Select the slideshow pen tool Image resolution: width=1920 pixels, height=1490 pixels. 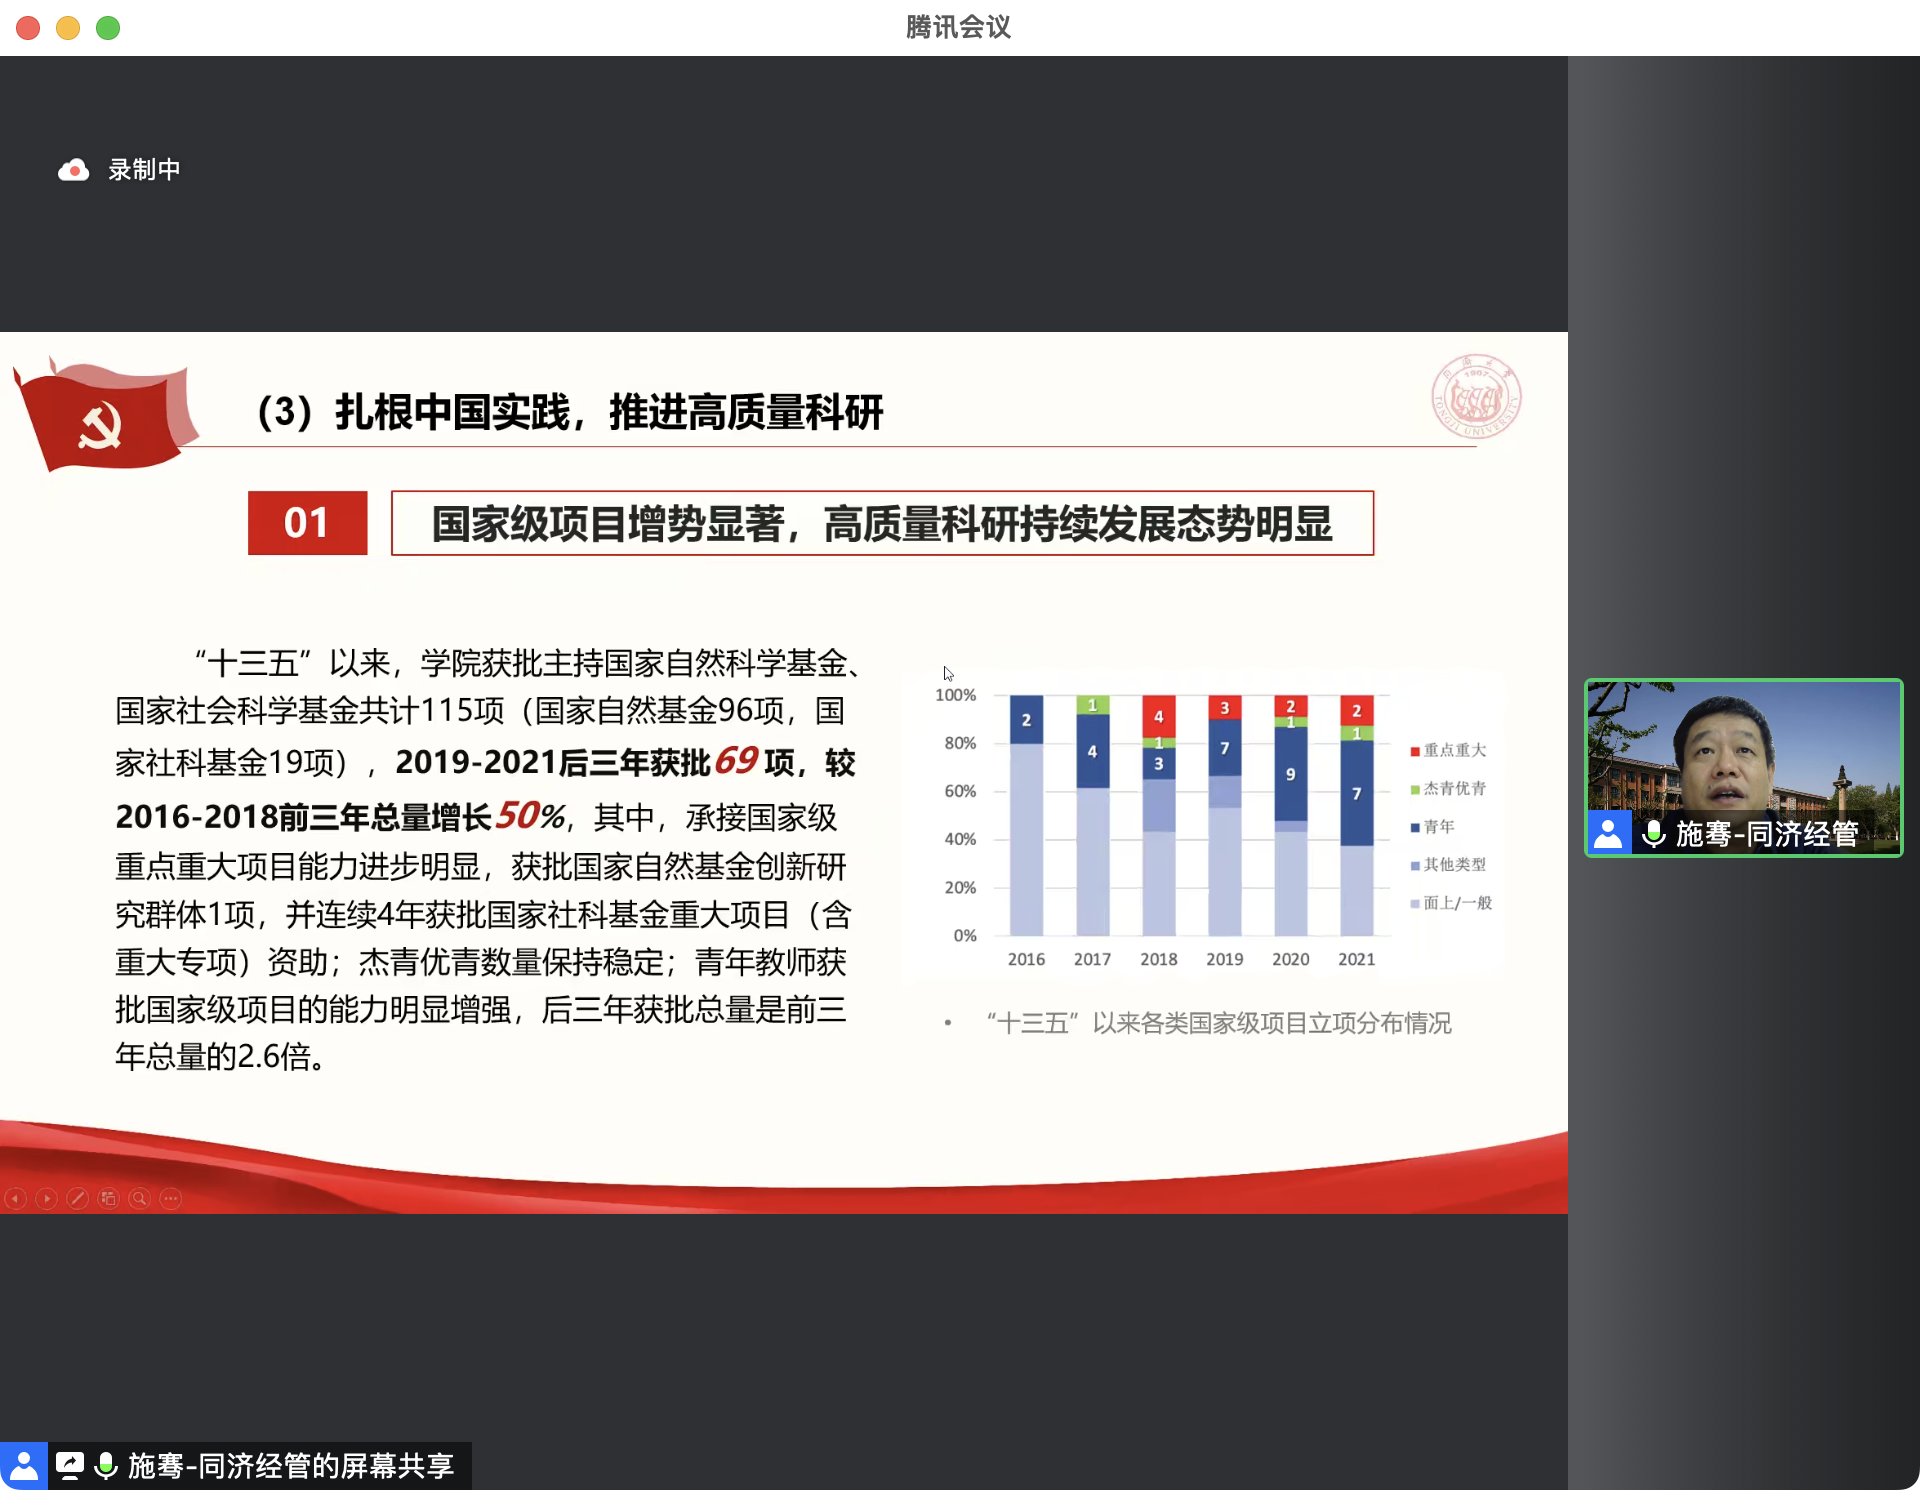tap(78, 1198)
